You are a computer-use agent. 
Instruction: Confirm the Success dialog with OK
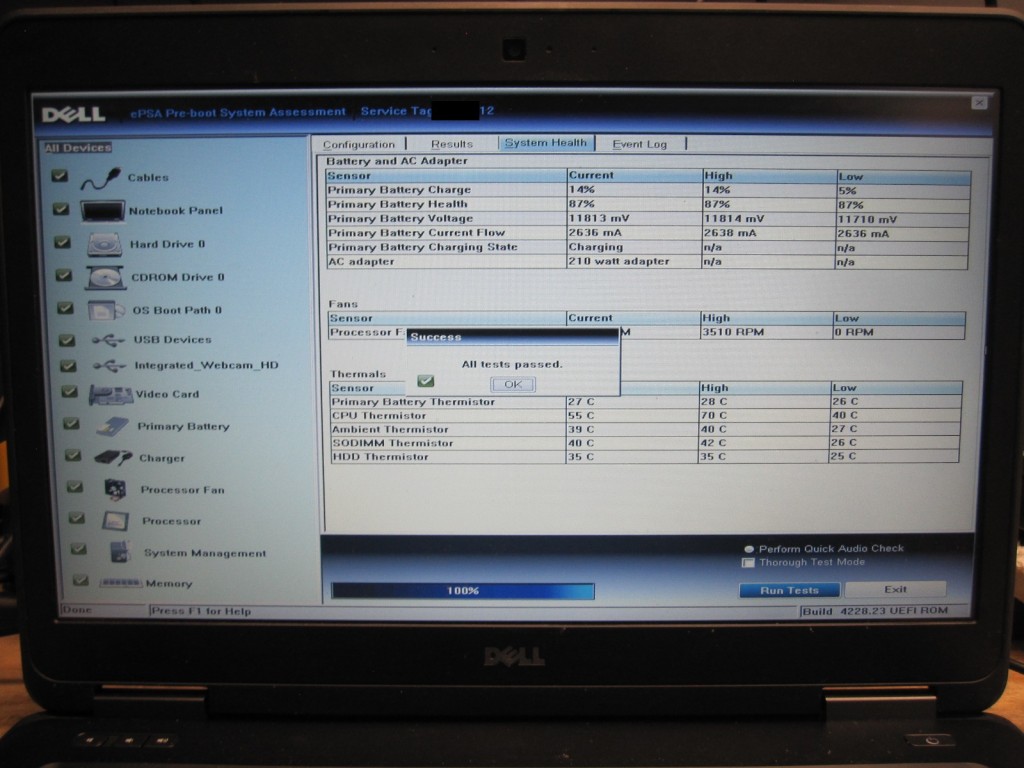coord(513,385)
